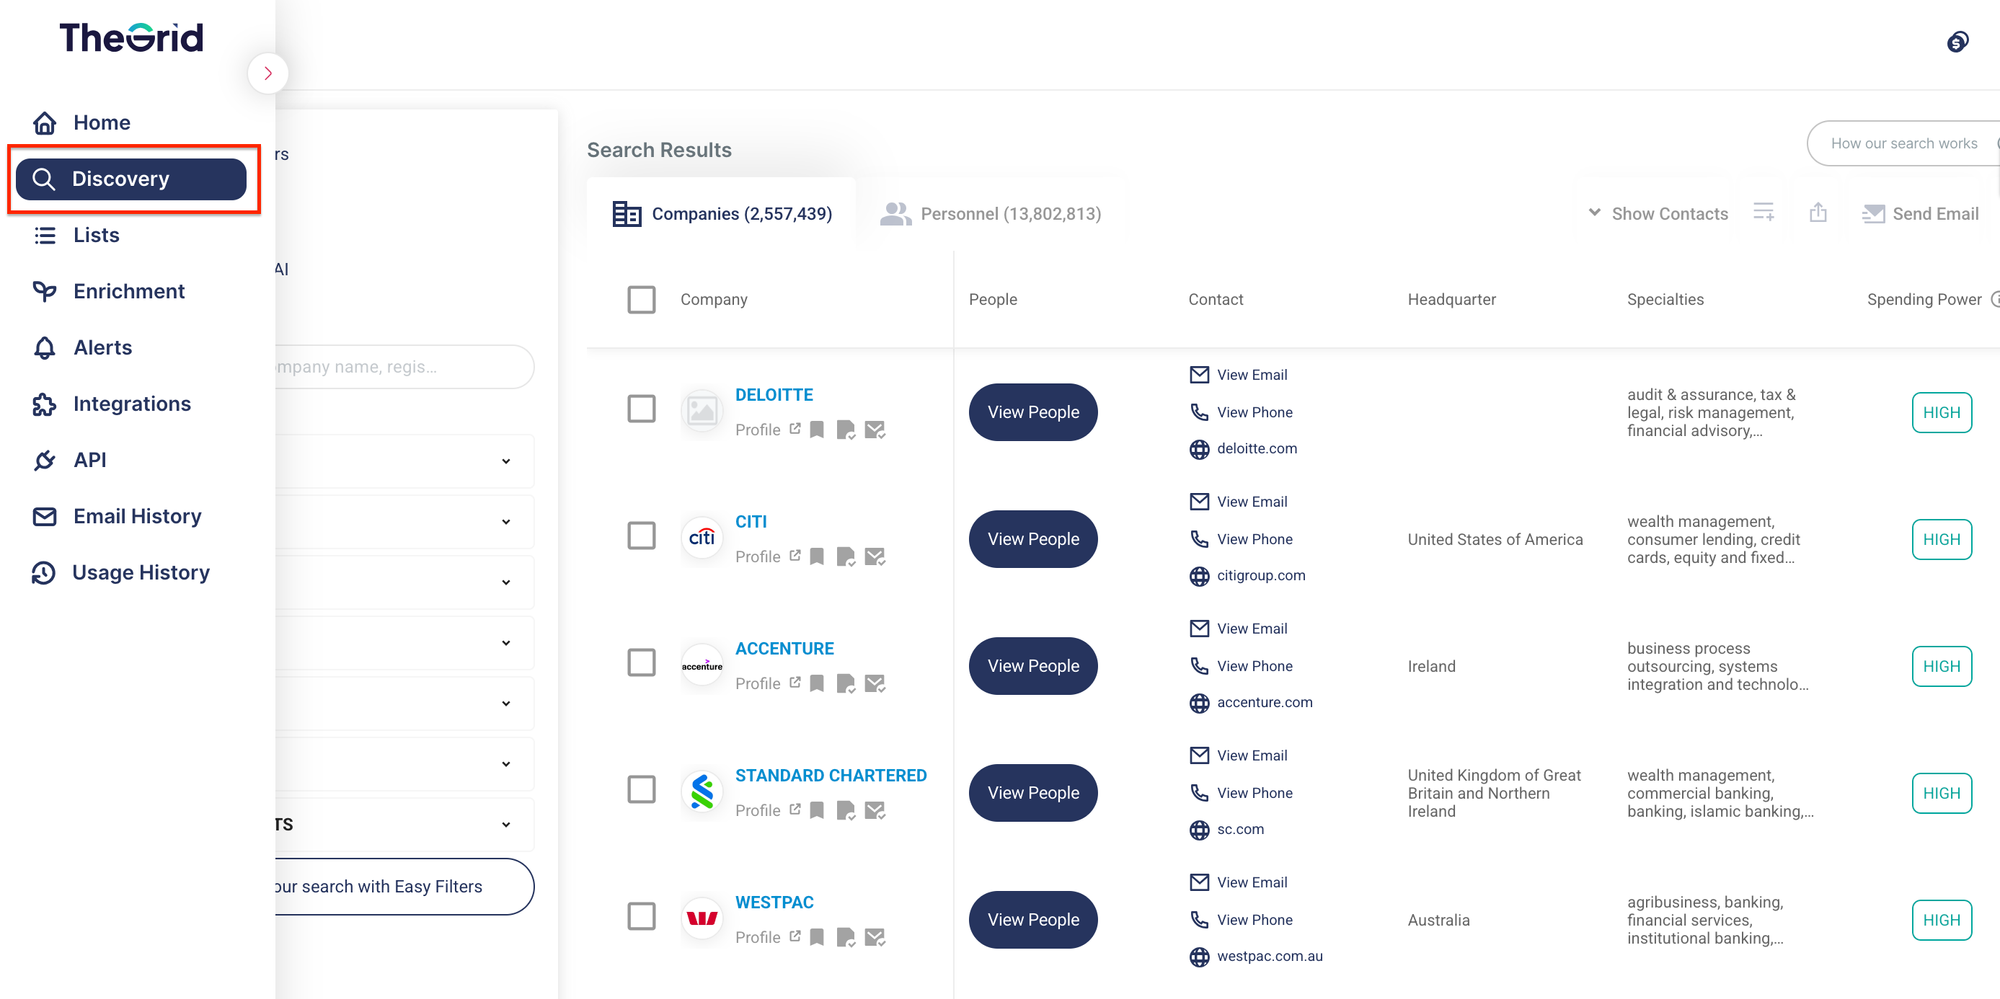Open API section in sidebar

point(69,460)
